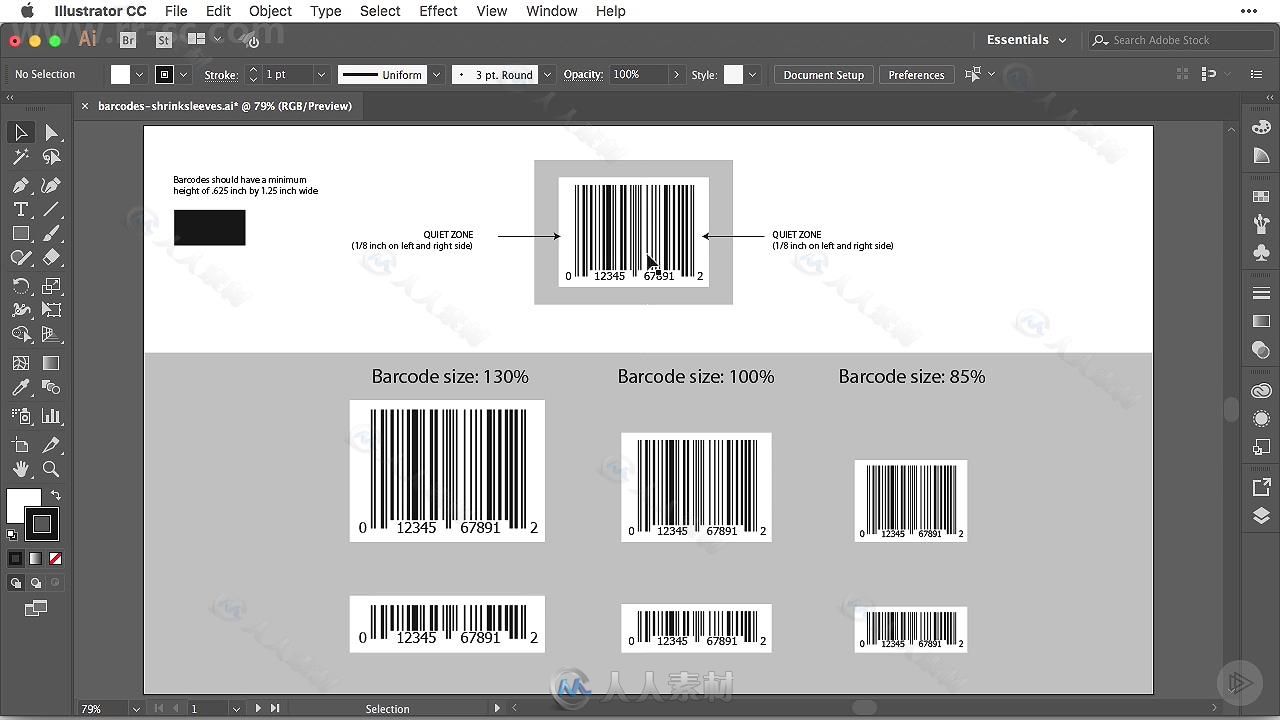Set paint mode to None
Viewport: 1280px width, 720px height.
coord(55,559)
